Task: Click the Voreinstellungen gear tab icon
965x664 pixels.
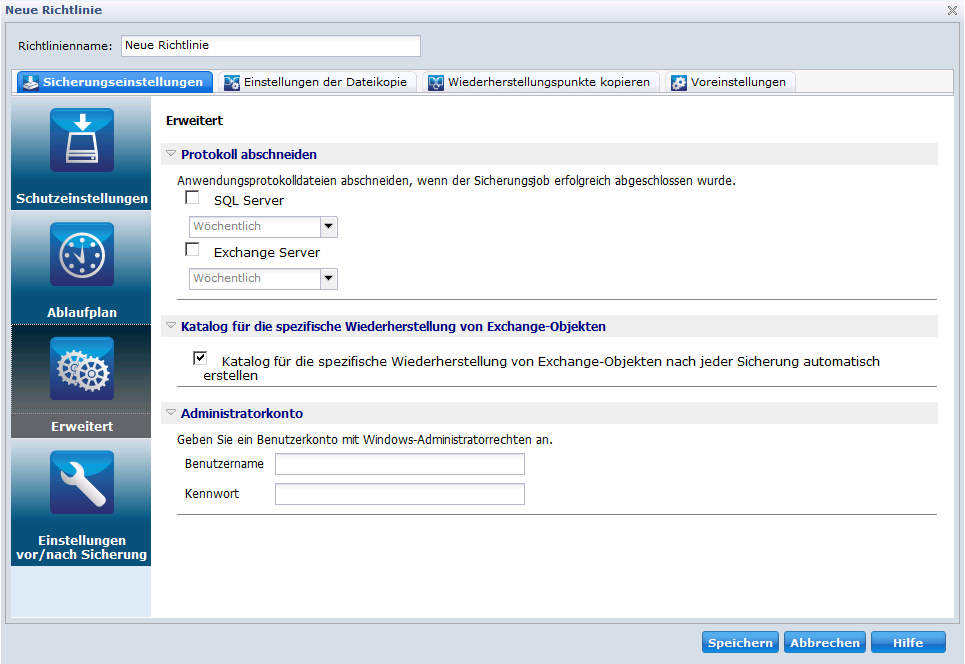Action: 679,82
